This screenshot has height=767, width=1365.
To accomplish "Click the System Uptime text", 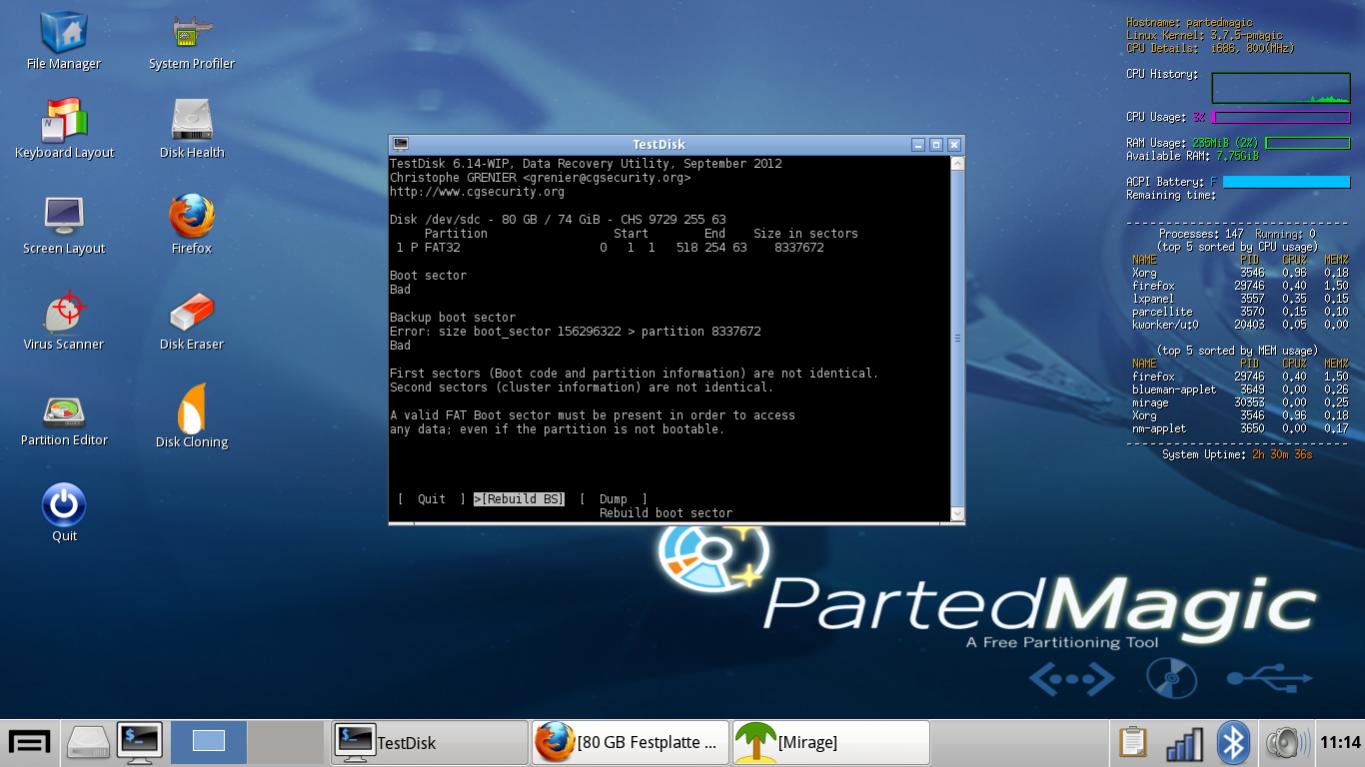I will click(1237, 454).
